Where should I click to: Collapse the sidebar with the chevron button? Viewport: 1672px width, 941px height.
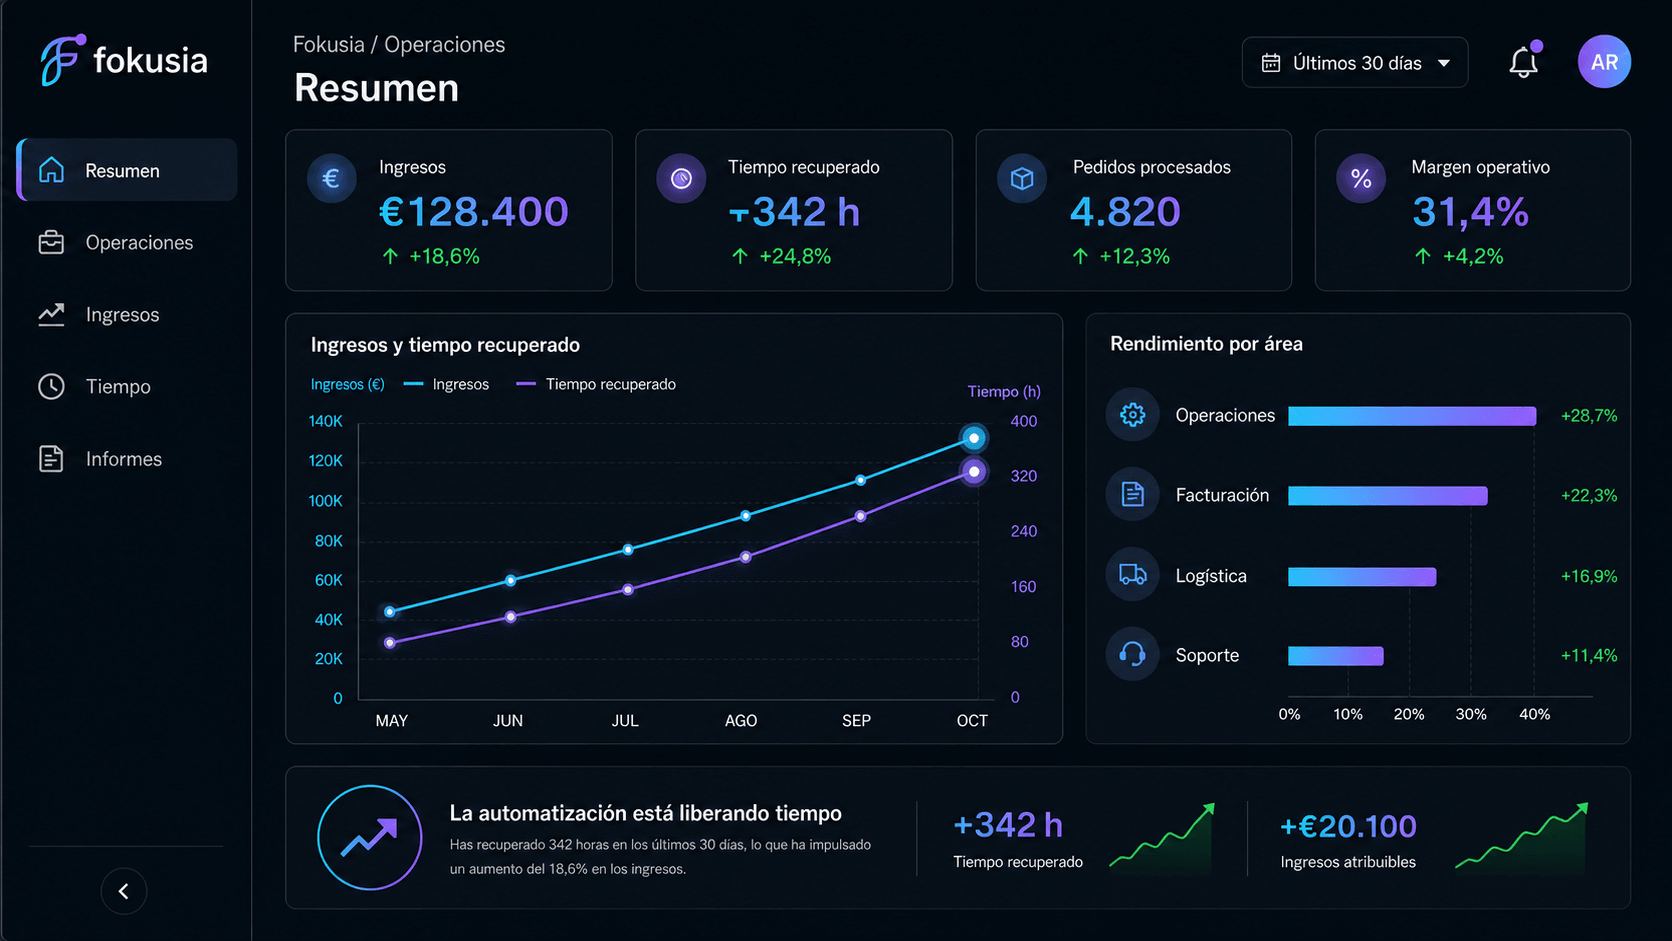(x=124, y=891)
